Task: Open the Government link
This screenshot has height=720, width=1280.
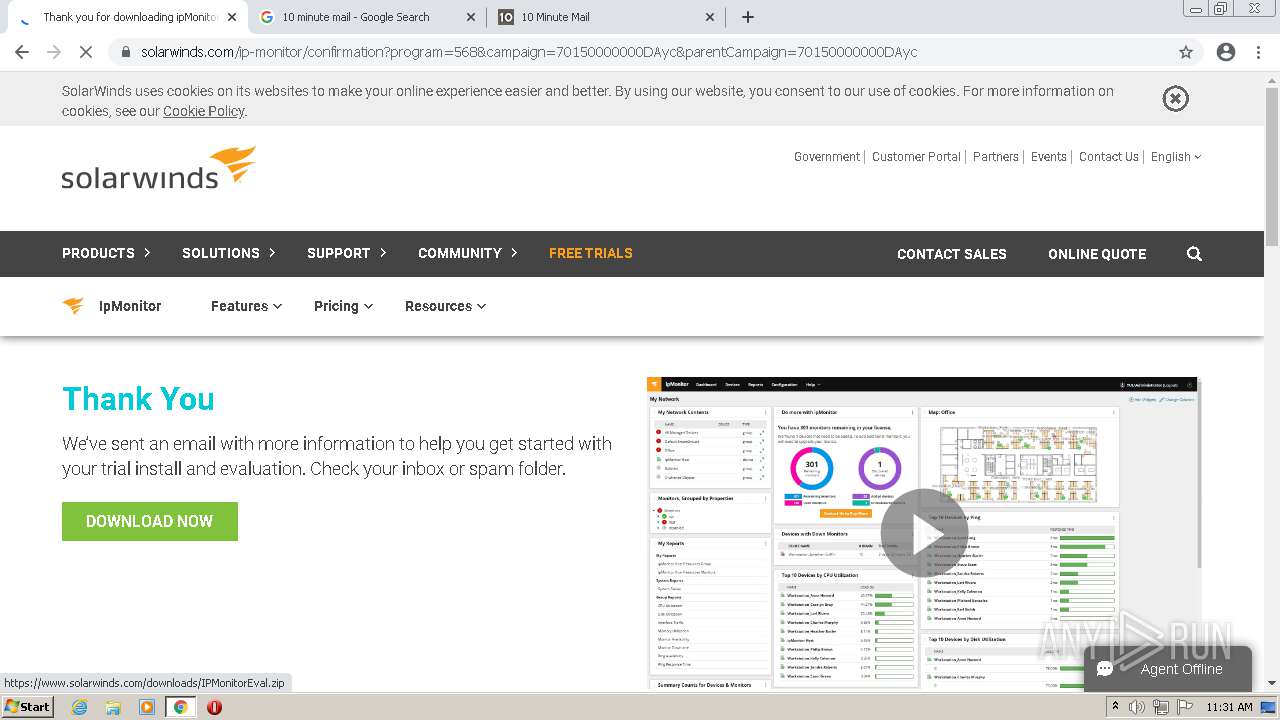Action: [827, 157]
